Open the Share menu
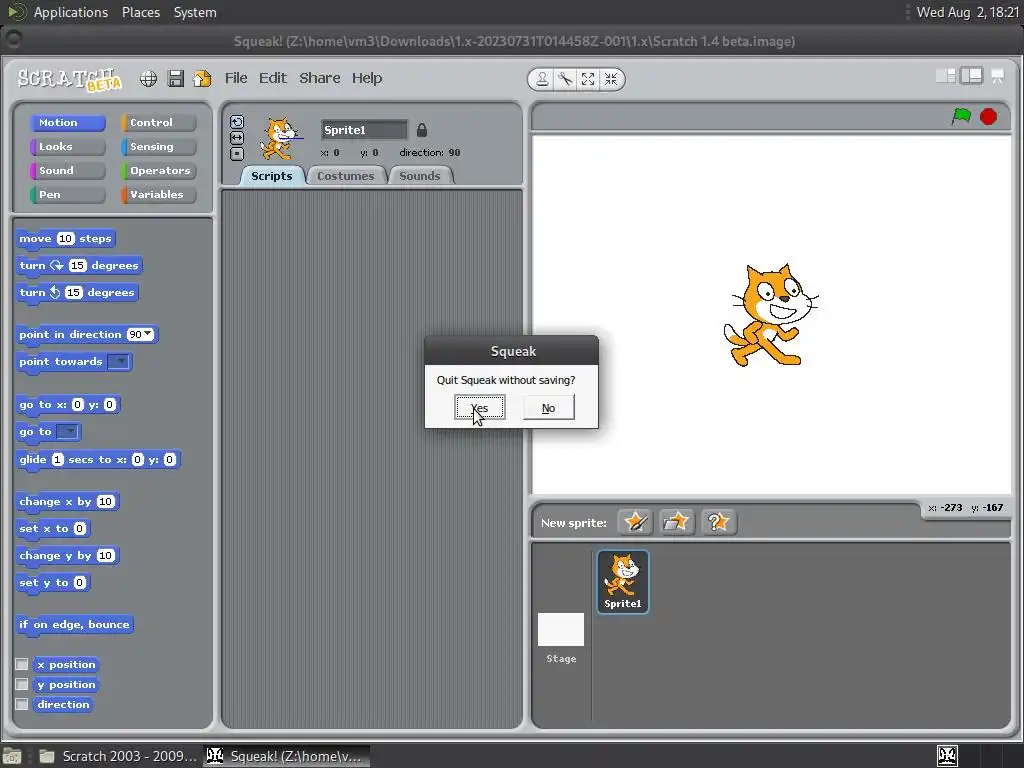This screenshot has height=768, width=1024. pos(319,78)
